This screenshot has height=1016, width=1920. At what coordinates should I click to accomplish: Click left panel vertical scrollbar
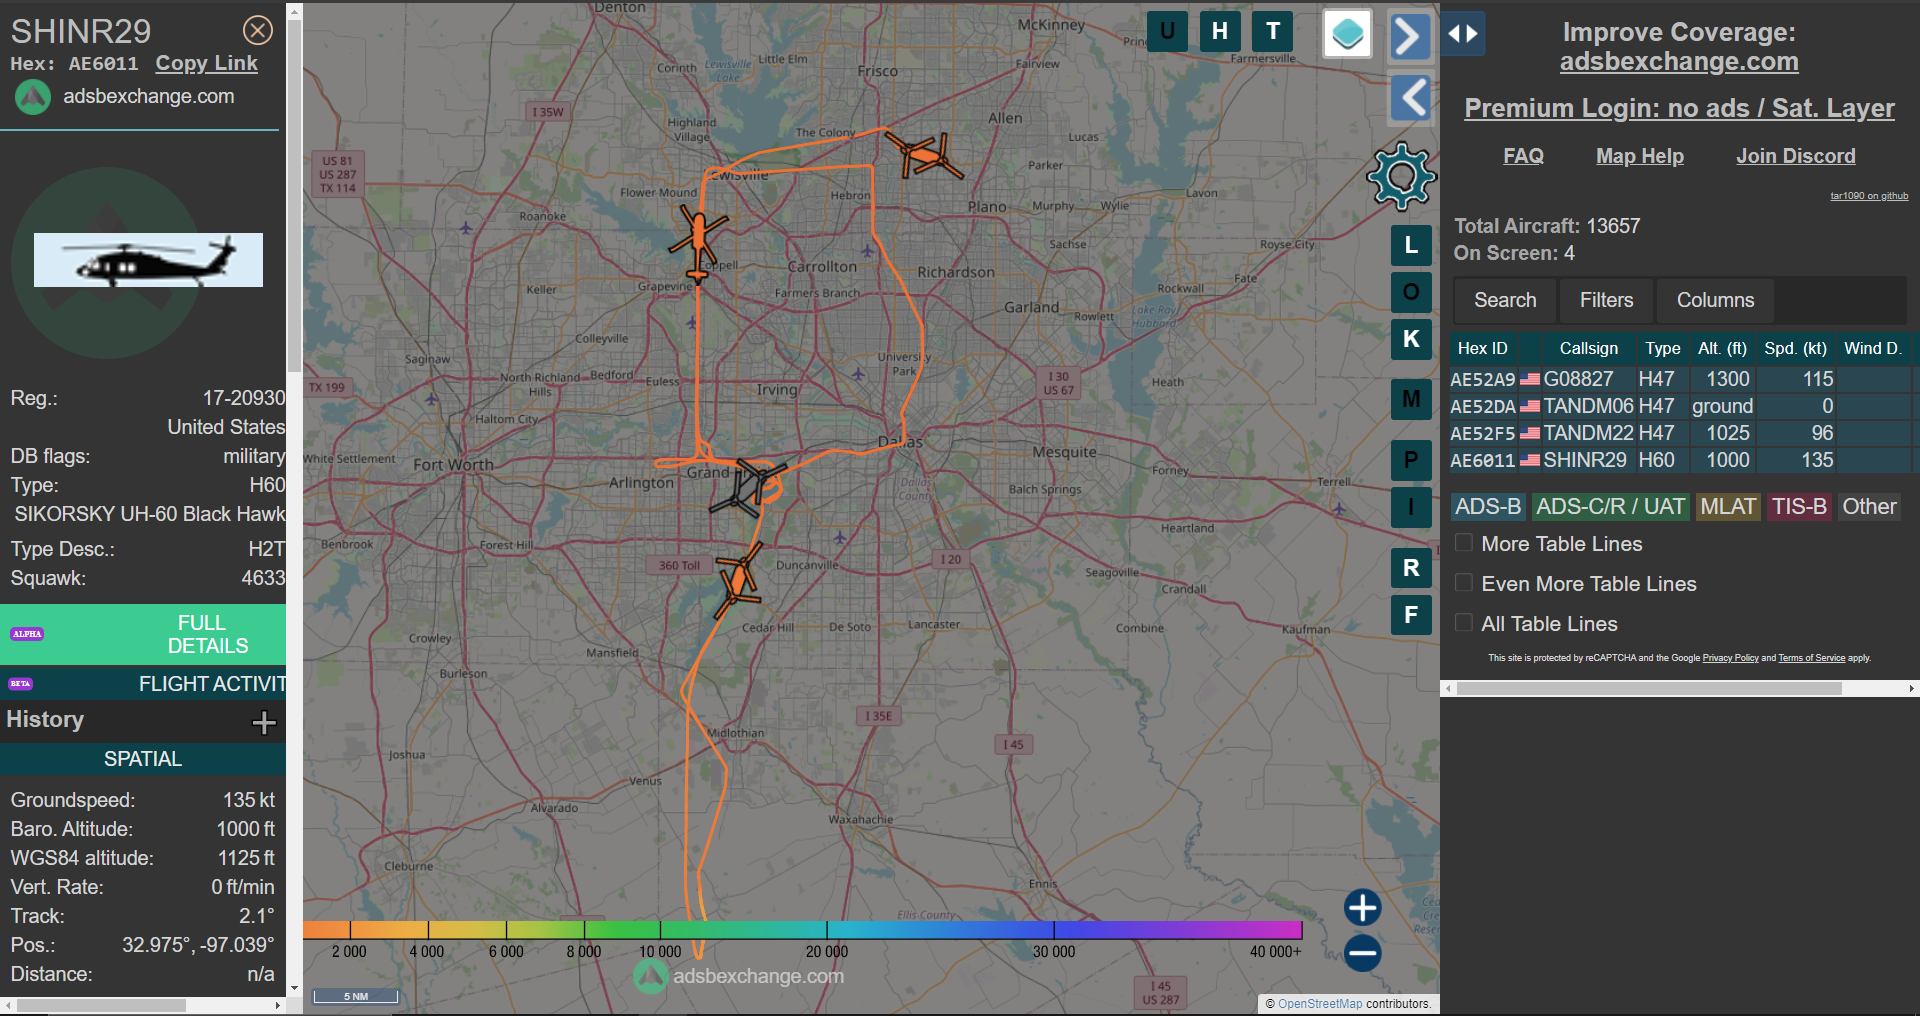pos(294,195)
